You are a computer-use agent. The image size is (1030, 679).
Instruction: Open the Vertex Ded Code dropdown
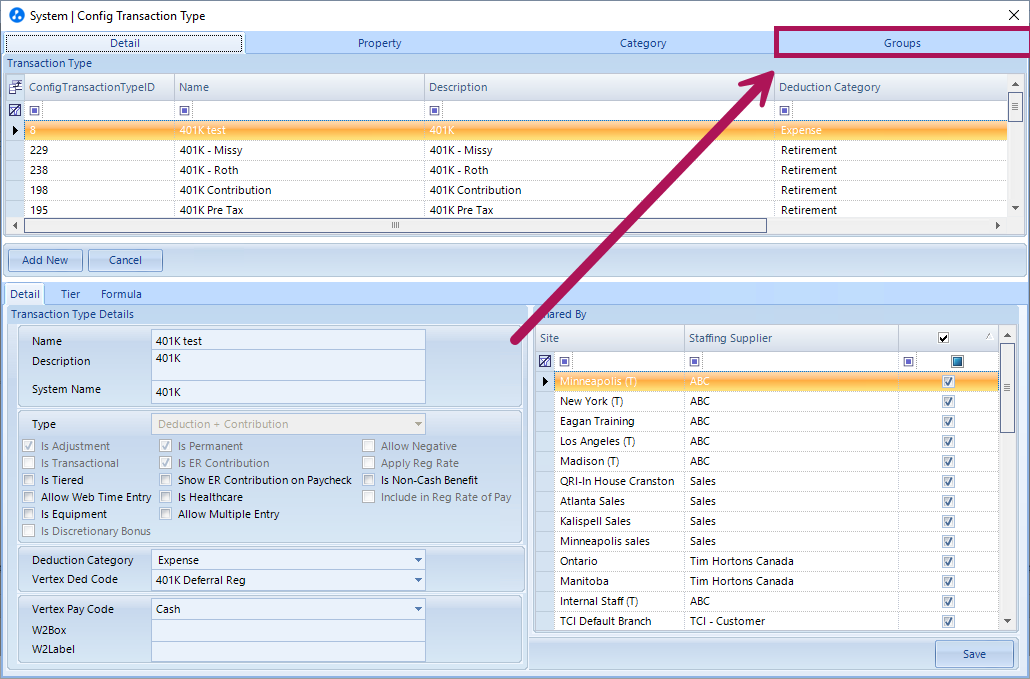[418, 580]
